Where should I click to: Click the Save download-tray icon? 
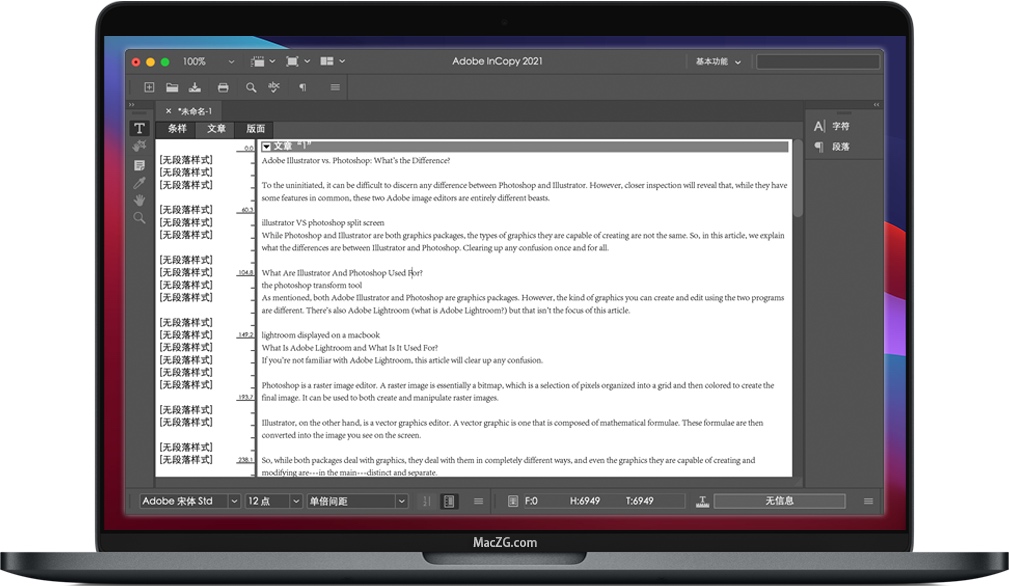point(195,87)
